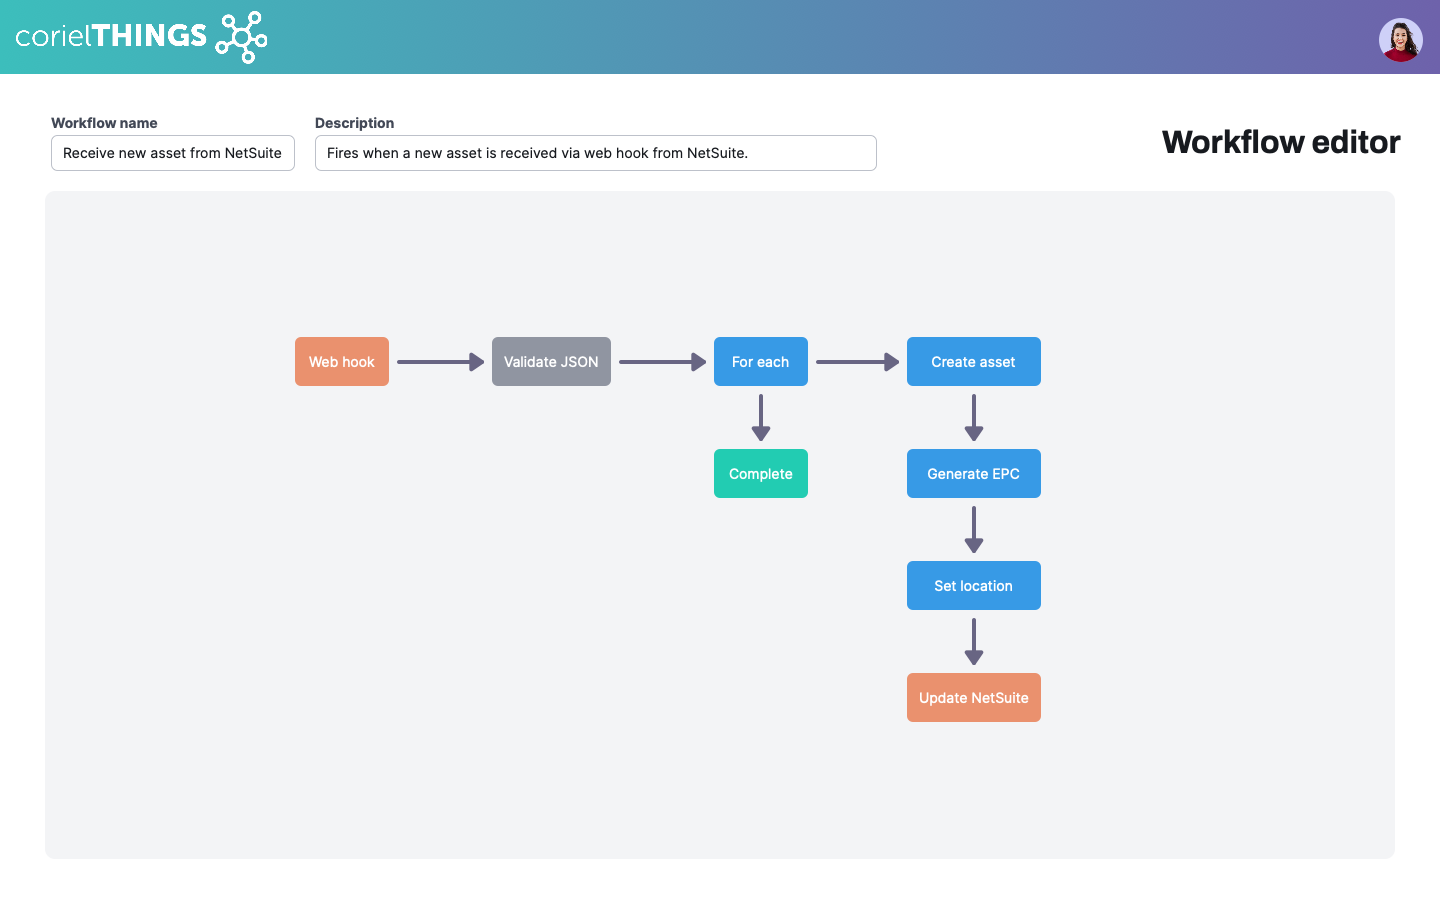The image size is (1440, 900).
Task: Click the Complete node
Action: tap(760, 474)
